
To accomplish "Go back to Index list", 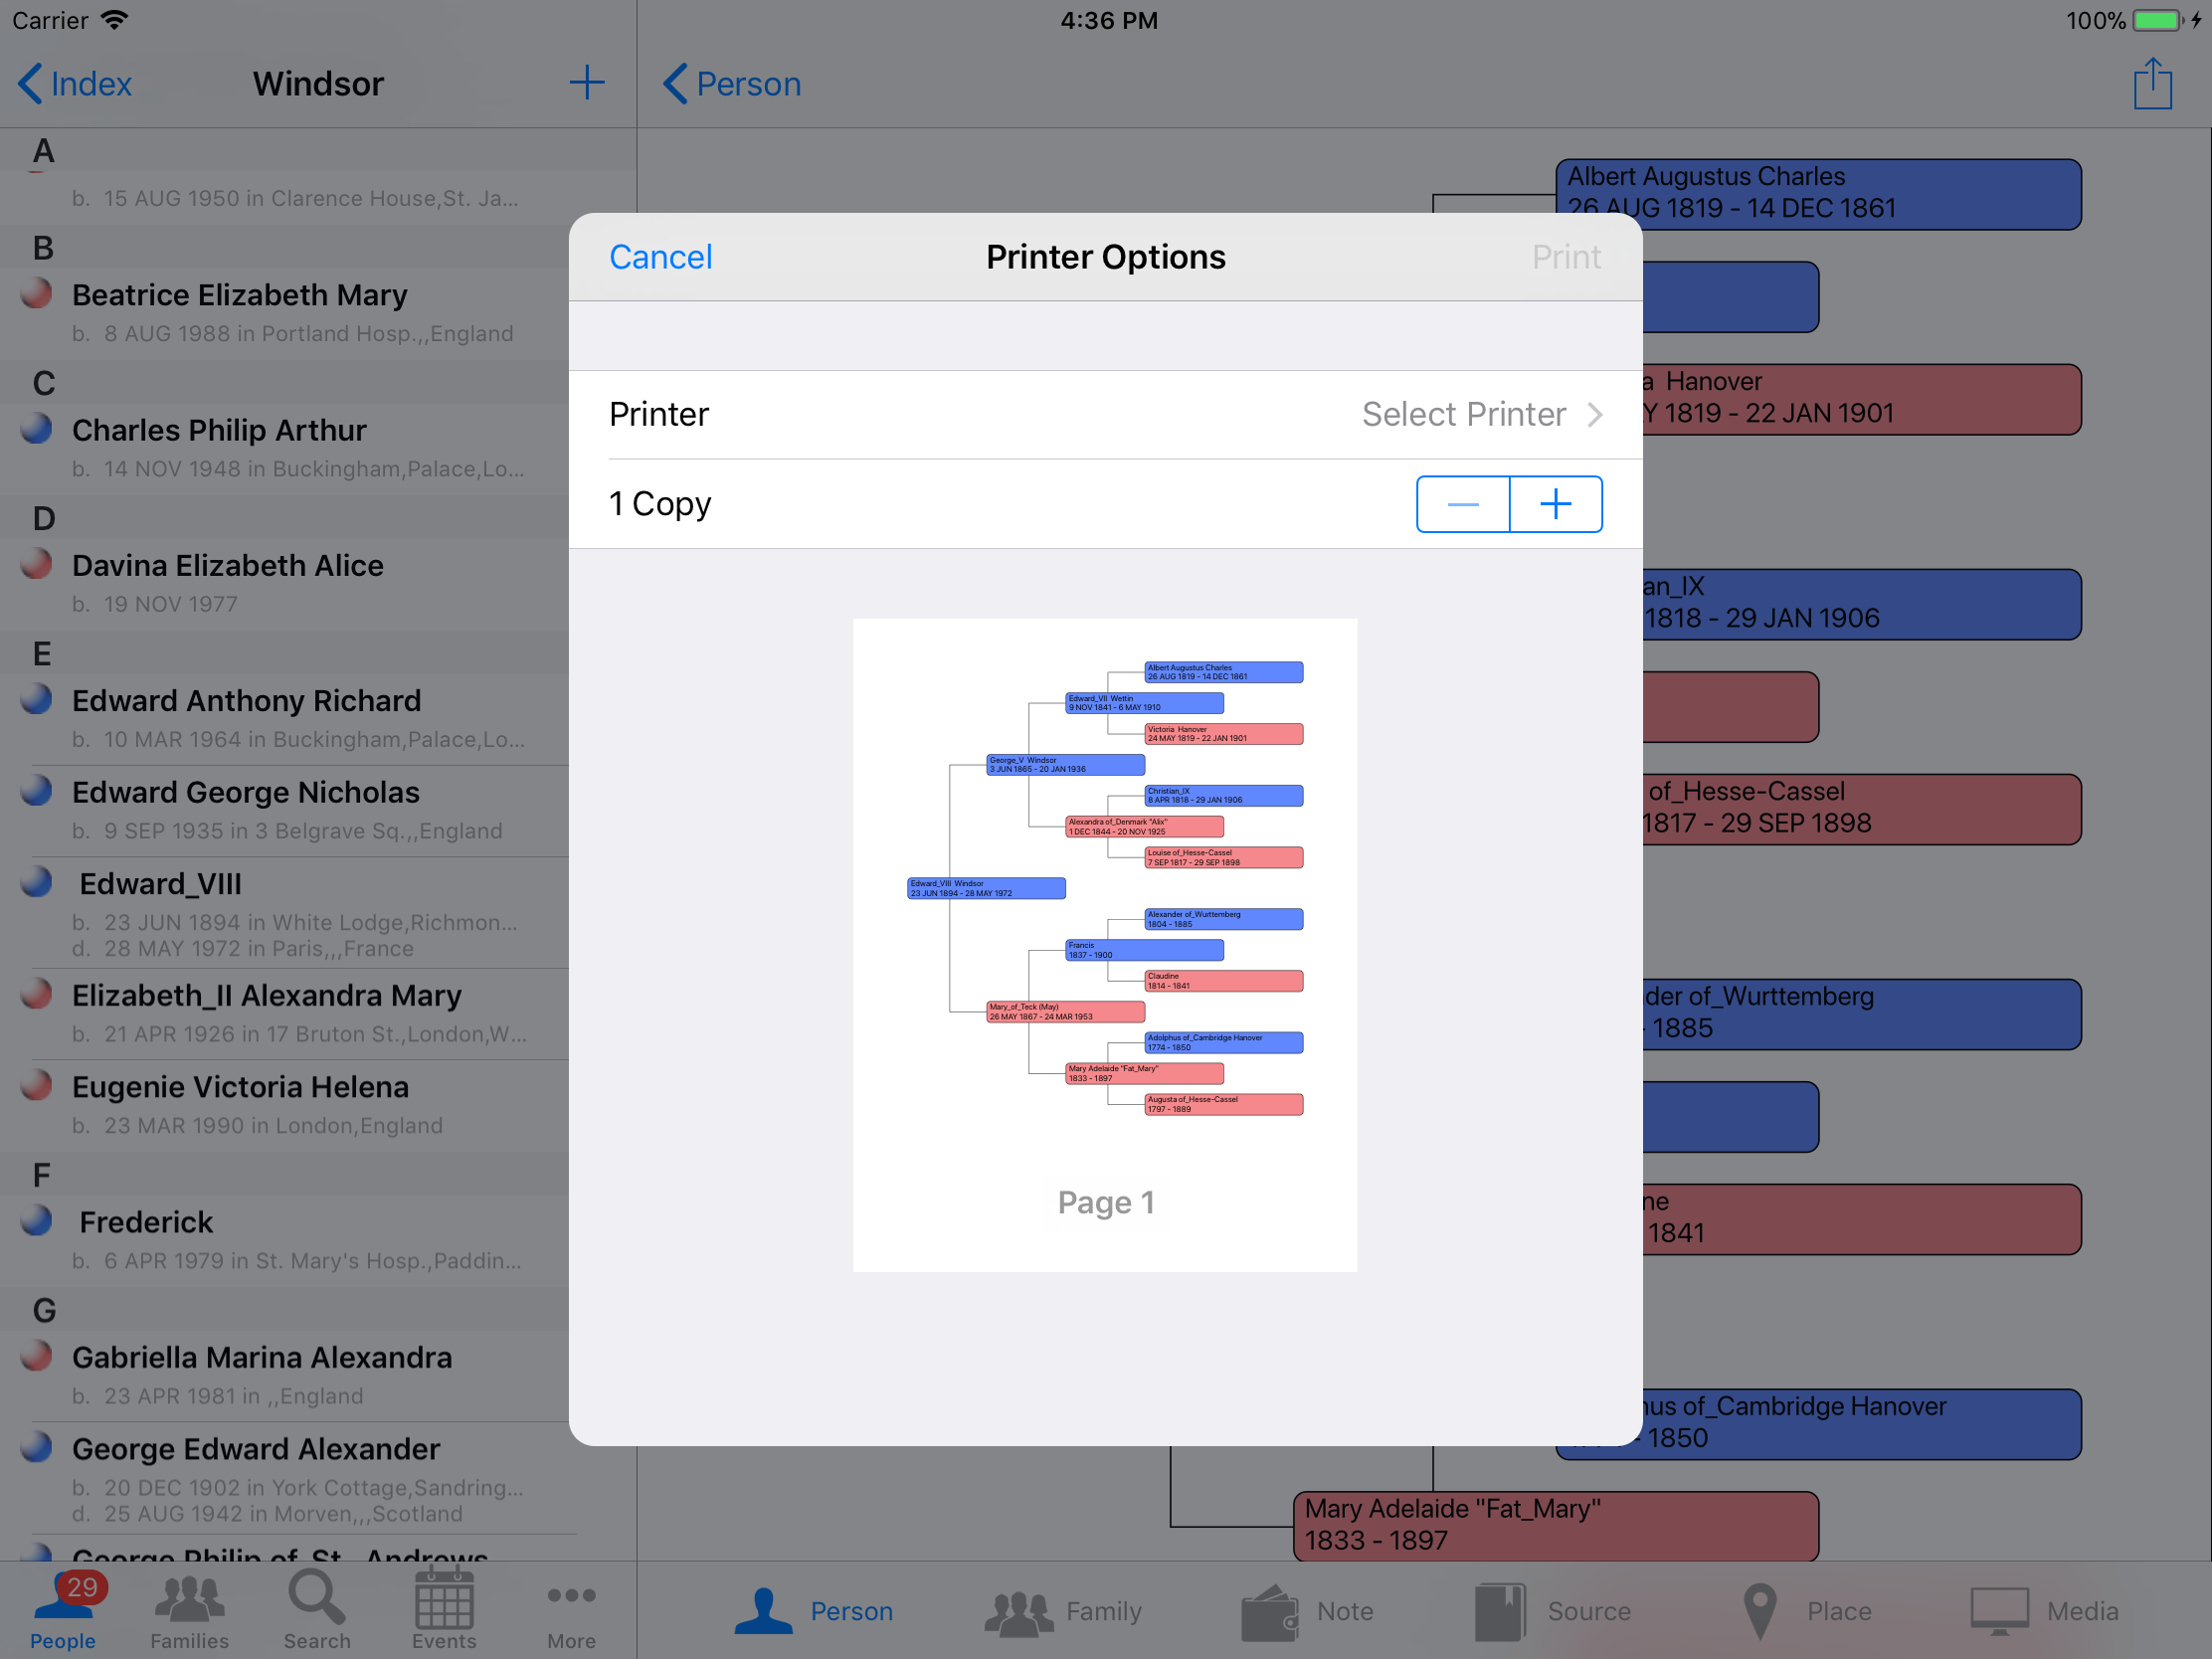I will pyautogui.click(x=75, y=84).
